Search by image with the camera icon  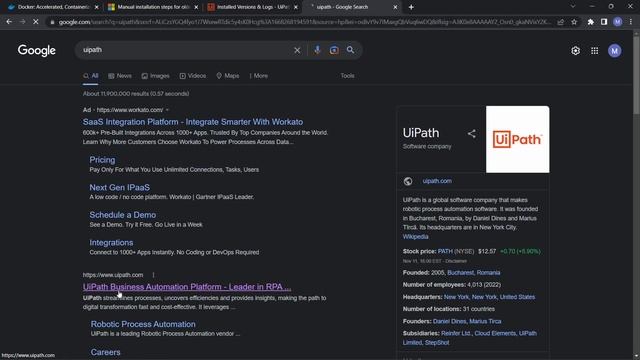pos(334,50)
